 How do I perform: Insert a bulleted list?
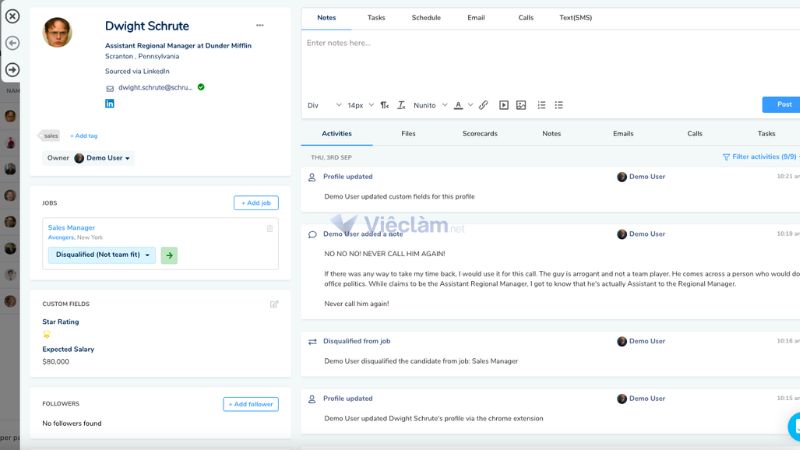(x=559, y=105)
